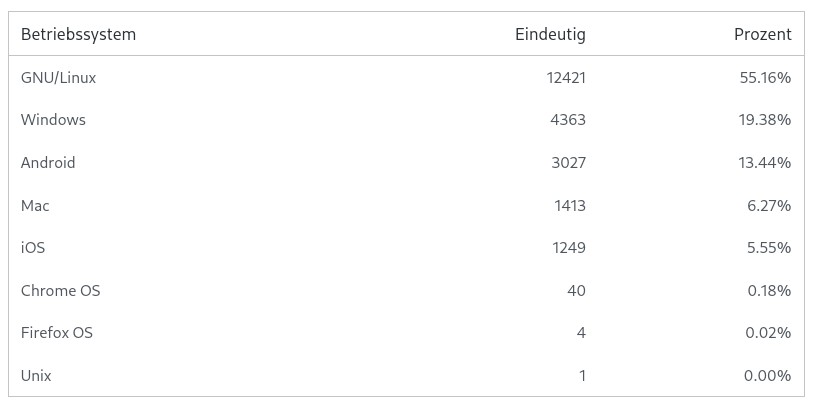816x406 pixels.
Task: Click the Betriebssystem column header
Action: point(78,34)
